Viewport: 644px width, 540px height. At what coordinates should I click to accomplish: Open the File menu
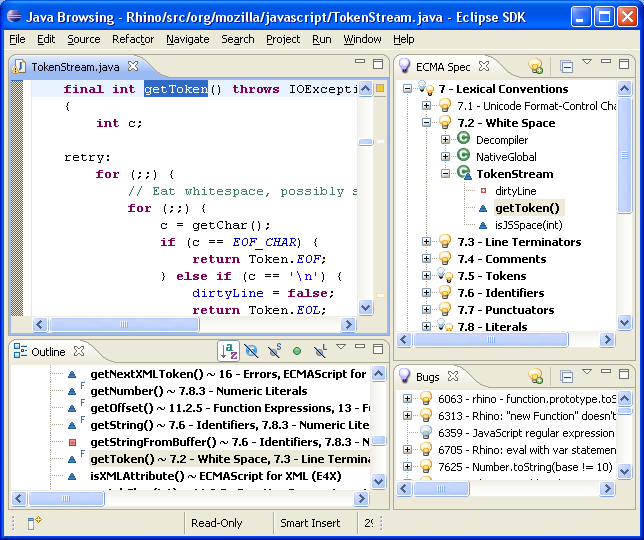pyautogui.click(x=17, y=39)
